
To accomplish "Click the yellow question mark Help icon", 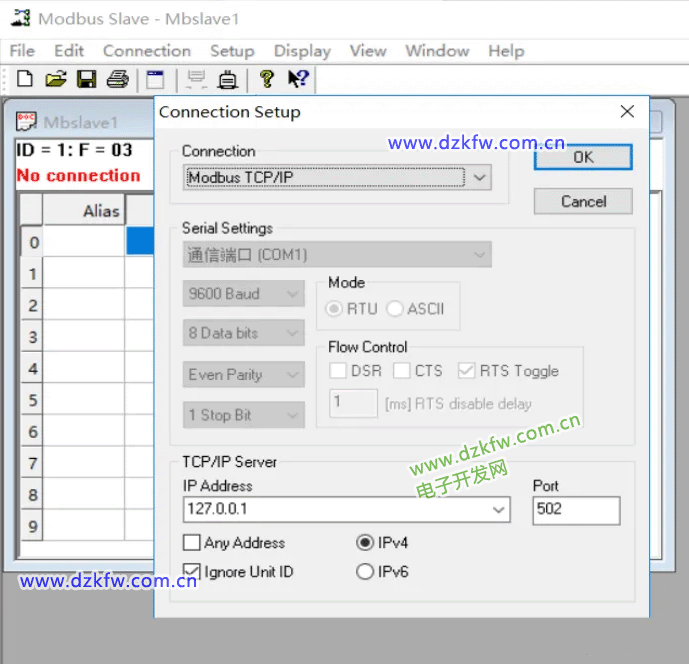I will point(266,79).
